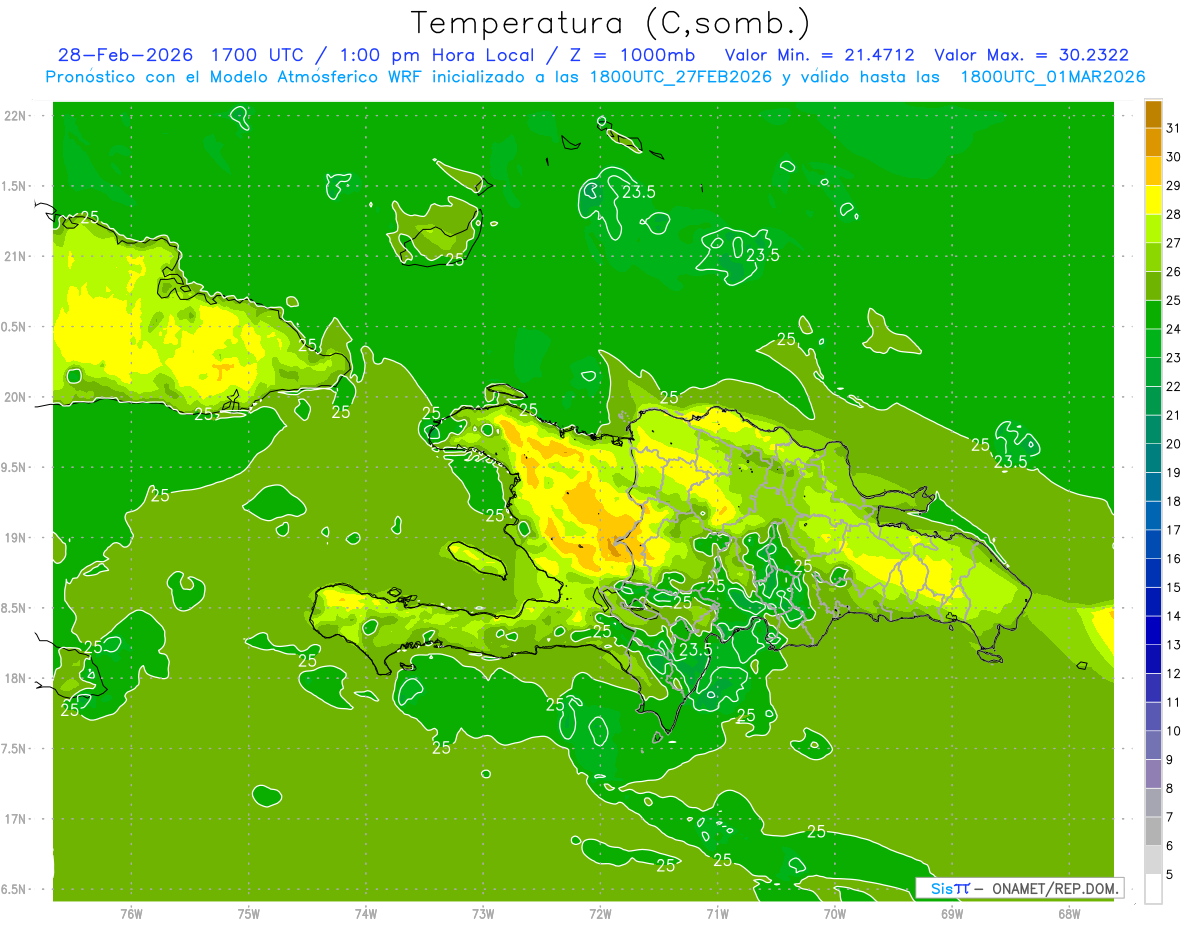Click dark blue colorbar segment between 13 and 14
The height and width of the screenshot is (927, 1200).
pyautogui.click(x=1153, y=630)
